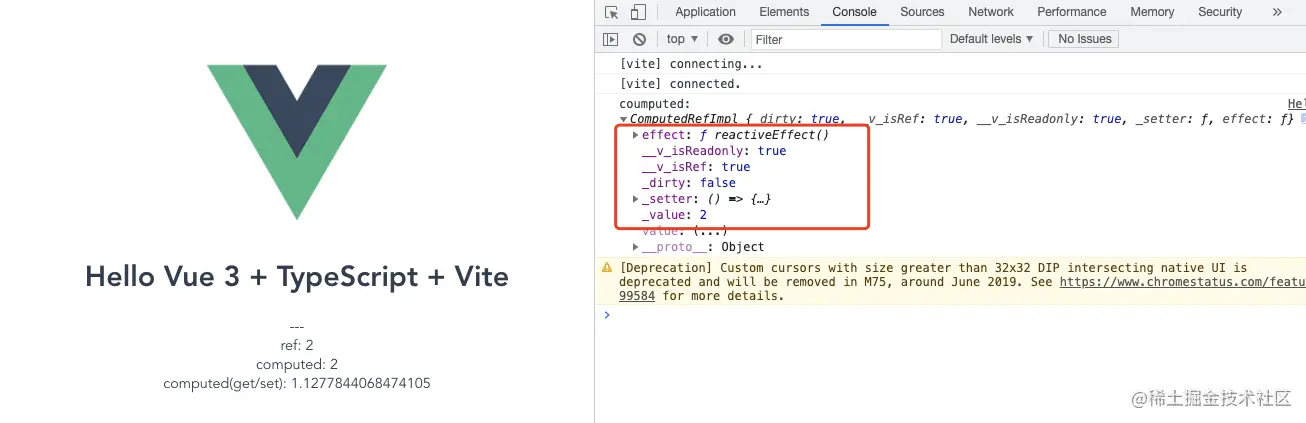1306x423 pixels.
Task: Collapse the ComputedRefImpl object
Action: [x=624, y=119]
